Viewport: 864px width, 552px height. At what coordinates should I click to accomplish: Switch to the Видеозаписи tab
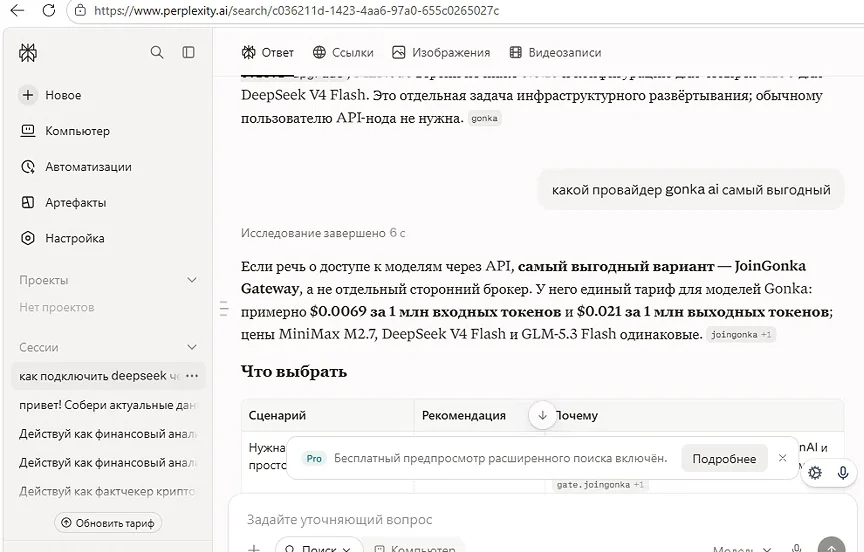555,52
